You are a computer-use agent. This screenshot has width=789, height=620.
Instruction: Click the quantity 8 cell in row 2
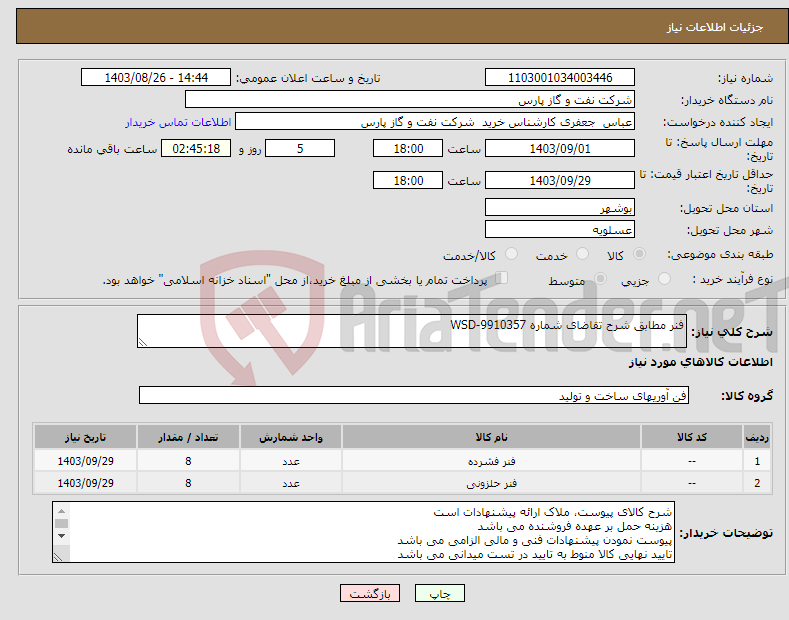tap(188, 483)
